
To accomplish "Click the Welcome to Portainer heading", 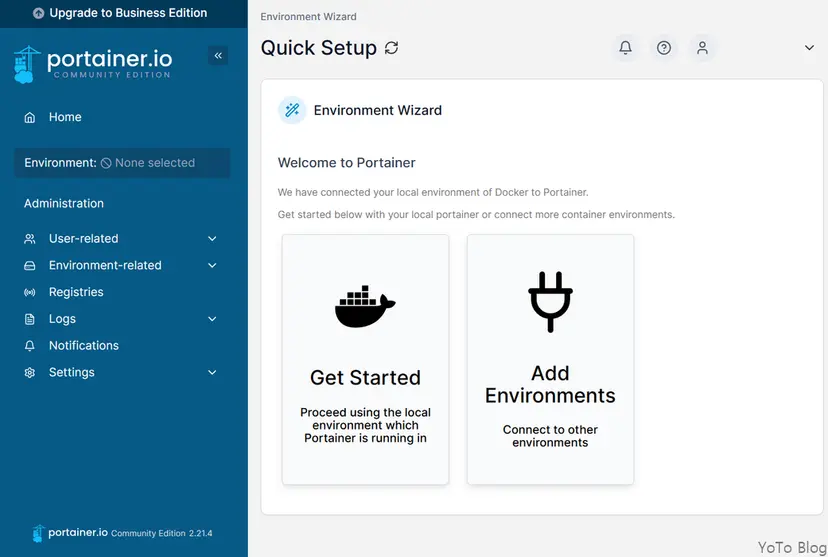I will click(346, 163).
